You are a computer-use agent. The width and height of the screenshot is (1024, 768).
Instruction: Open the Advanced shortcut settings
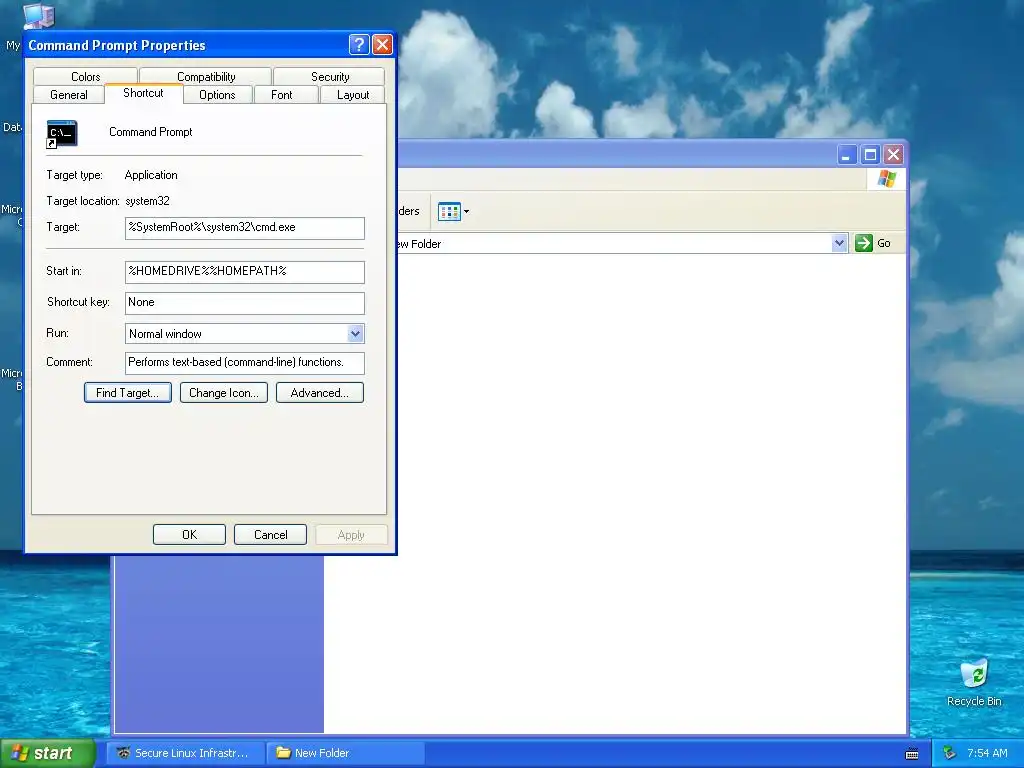319,392
